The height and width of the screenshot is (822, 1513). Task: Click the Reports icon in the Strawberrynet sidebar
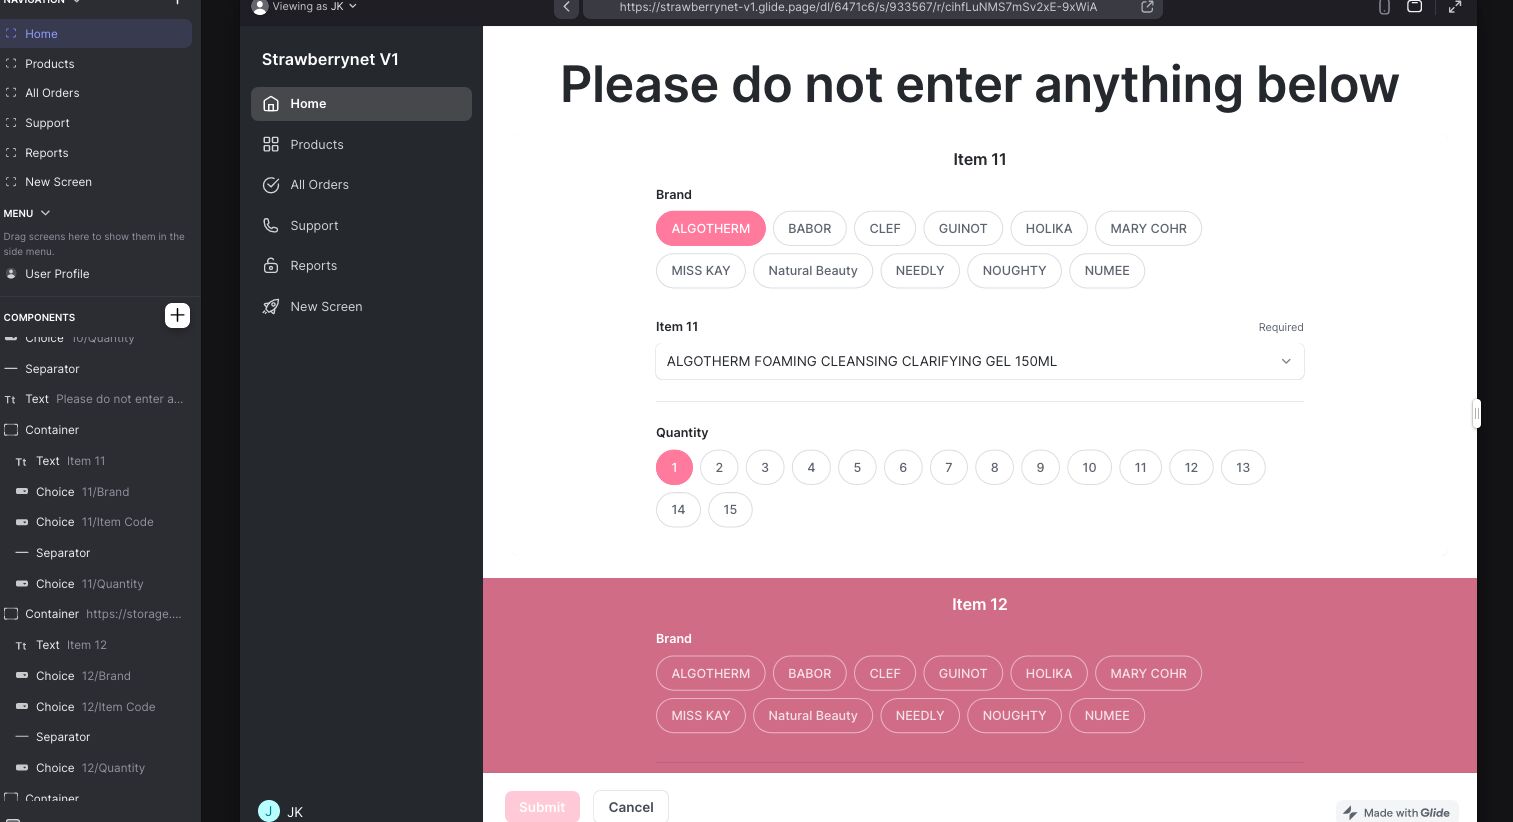[271, 266]
